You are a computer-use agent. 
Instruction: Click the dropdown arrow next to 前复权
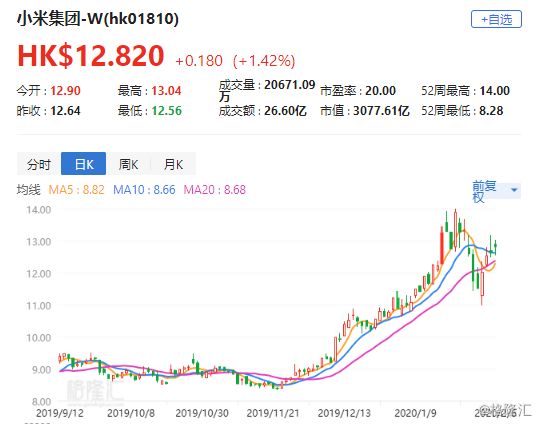514,190
